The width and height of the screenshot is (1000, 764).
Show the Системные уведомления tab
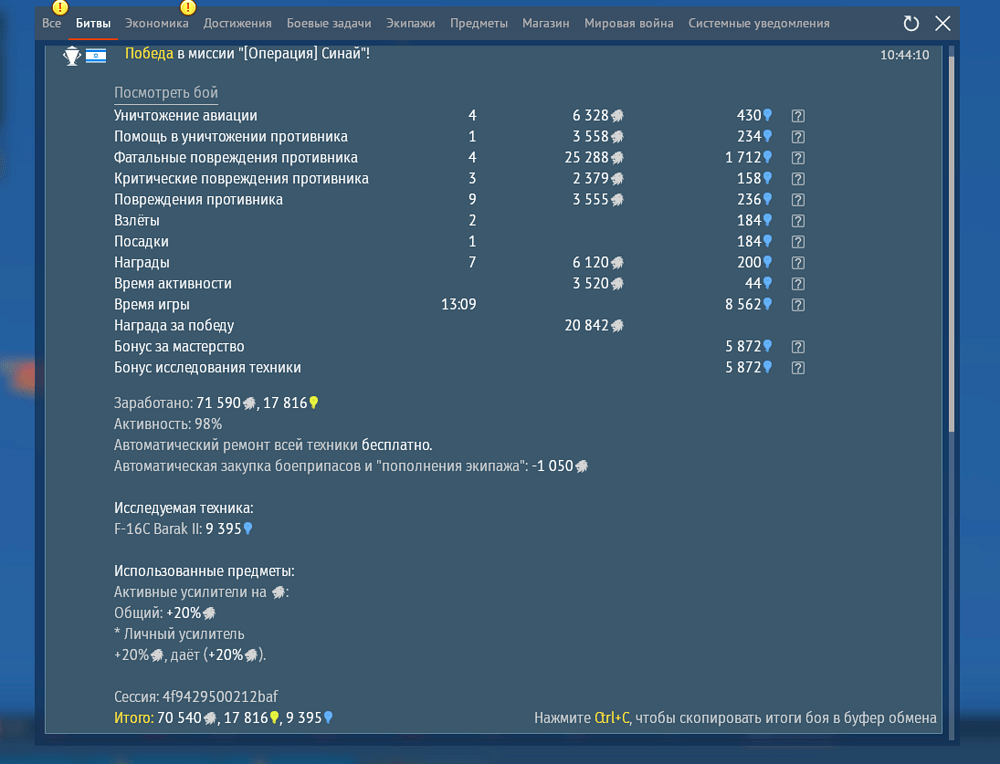coord(759,23)
